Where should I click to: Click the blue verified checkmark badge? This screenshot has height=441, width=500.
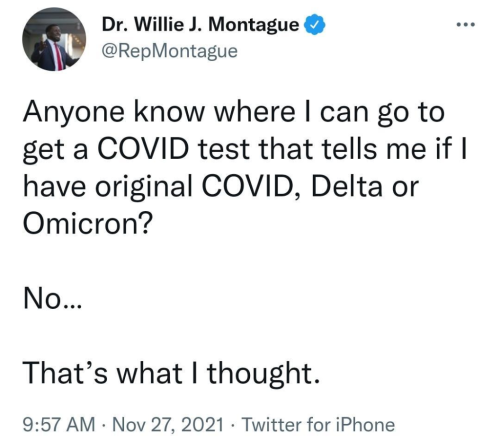coord(314,24)
